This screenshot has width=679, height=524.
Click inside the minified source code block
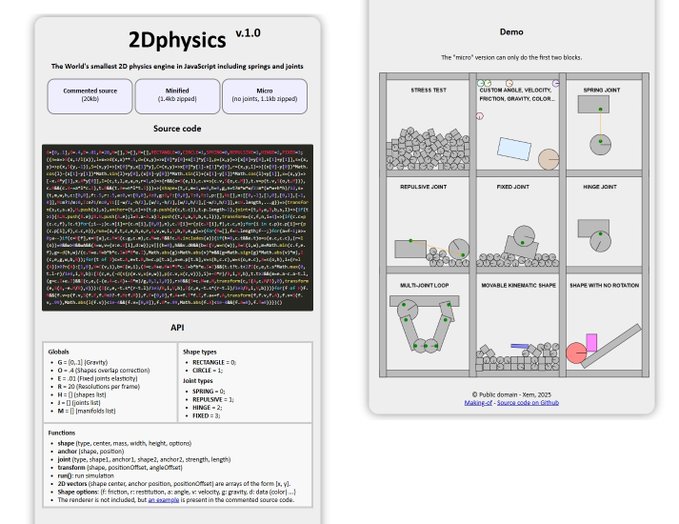pos(177,229)
